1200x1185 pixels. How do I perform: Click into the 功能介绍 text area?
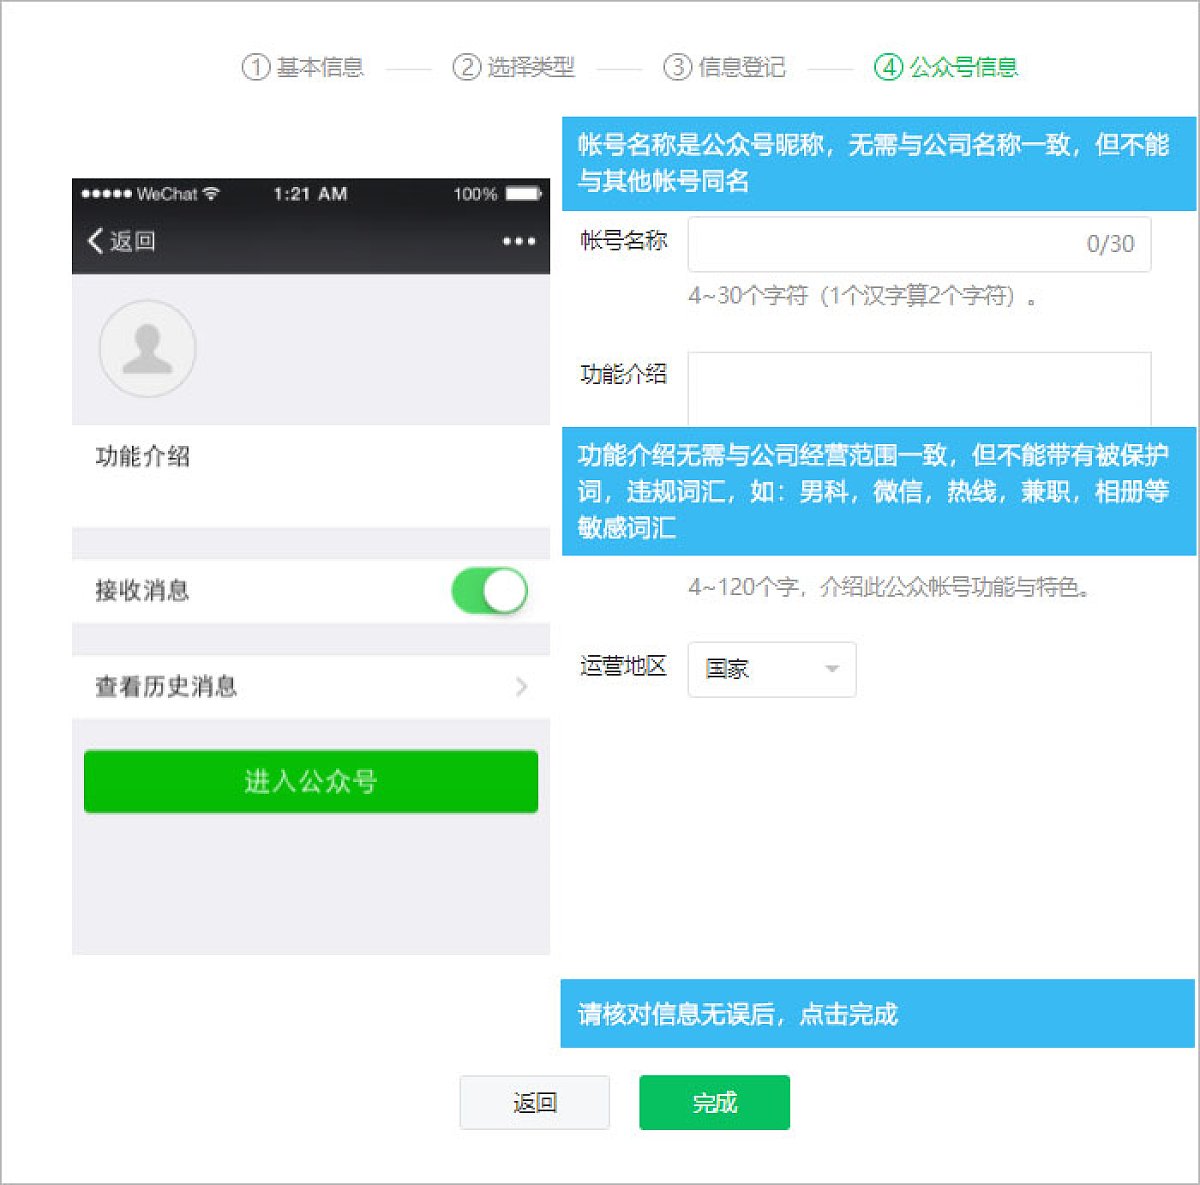(x=919, y=389)
